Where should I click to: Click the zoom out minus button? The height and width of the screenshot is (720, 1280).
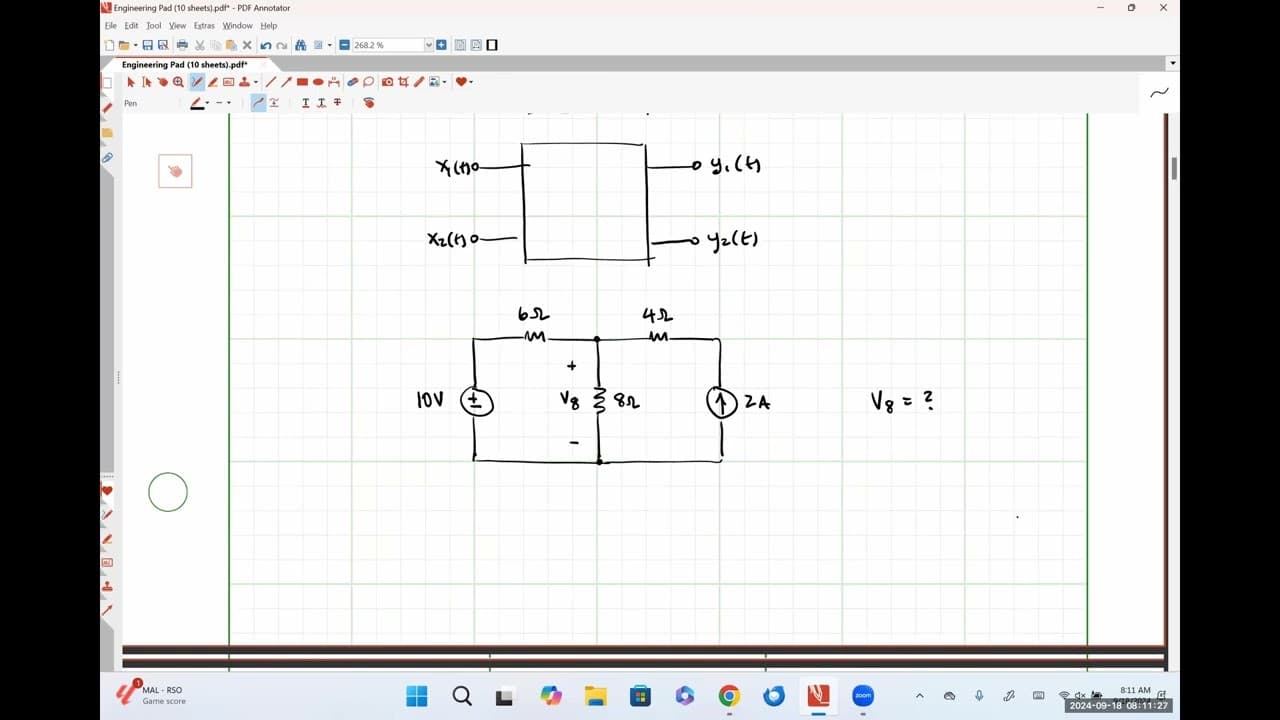tap(344, 45)
